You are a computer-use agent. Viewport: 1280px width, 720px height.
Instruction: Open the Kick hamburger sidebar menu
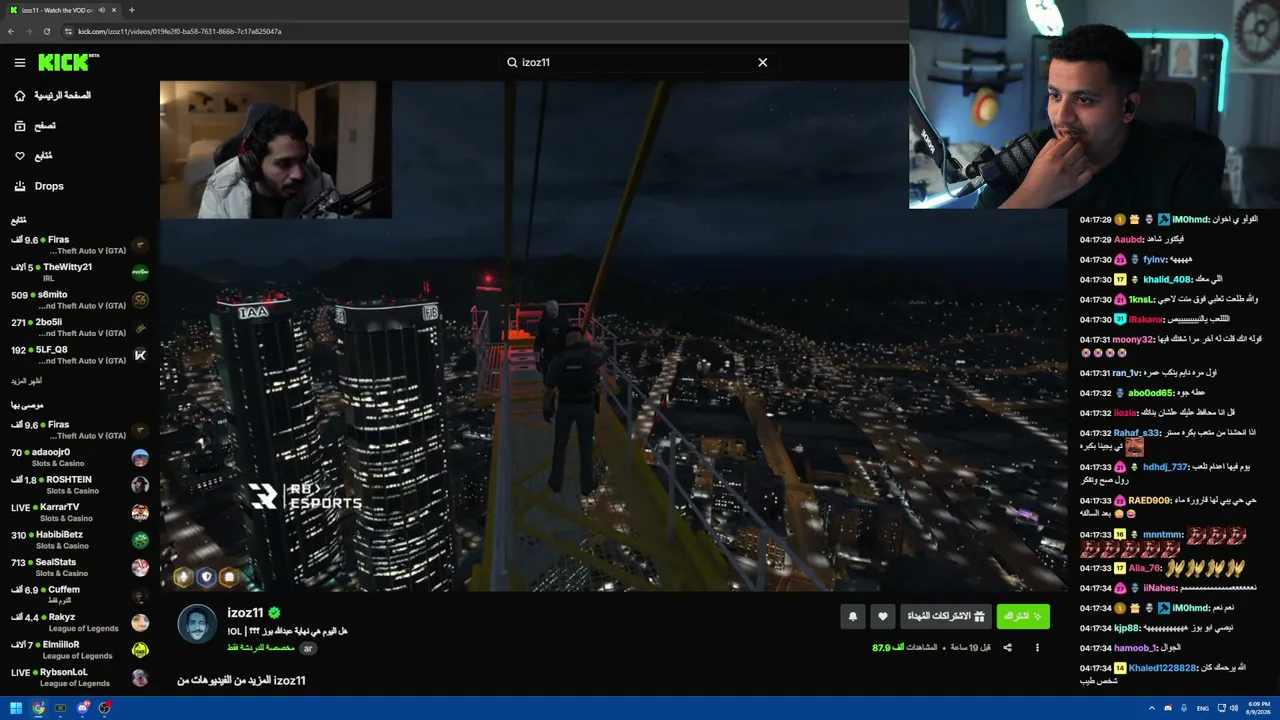point(20,62)
